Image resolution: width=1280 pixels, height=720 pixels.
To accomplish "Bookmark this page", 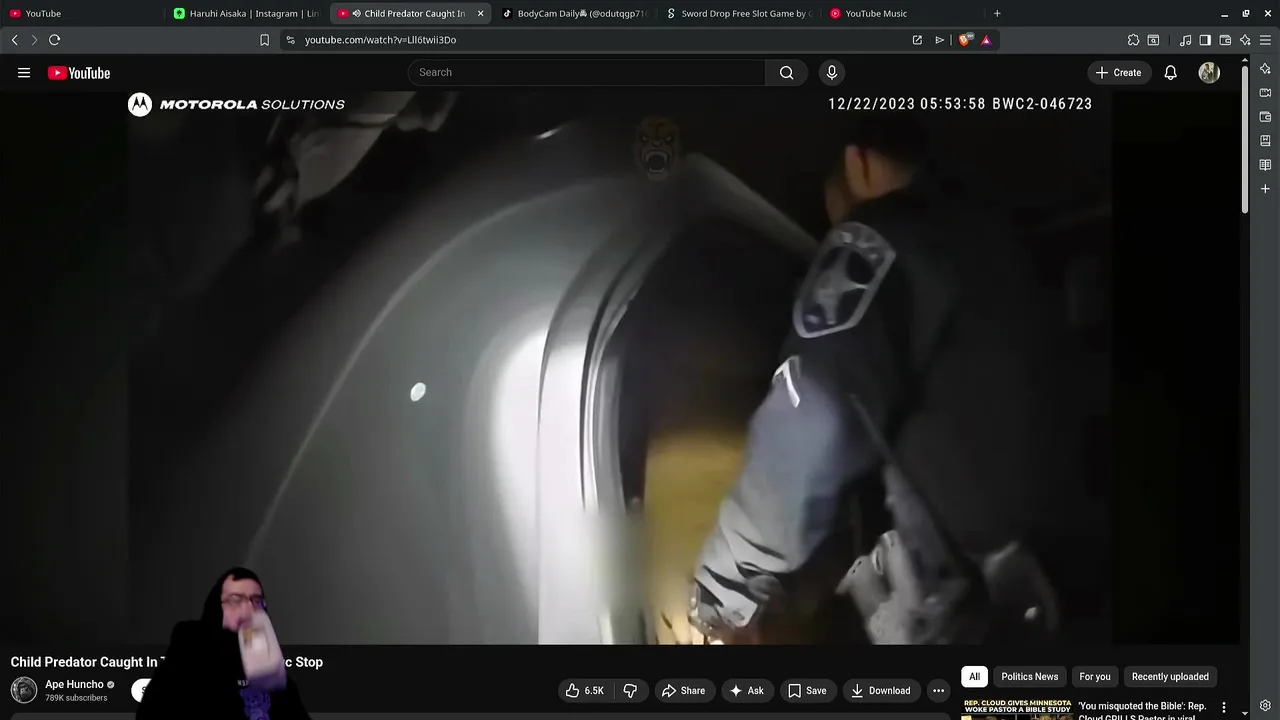I will point(264,40).
